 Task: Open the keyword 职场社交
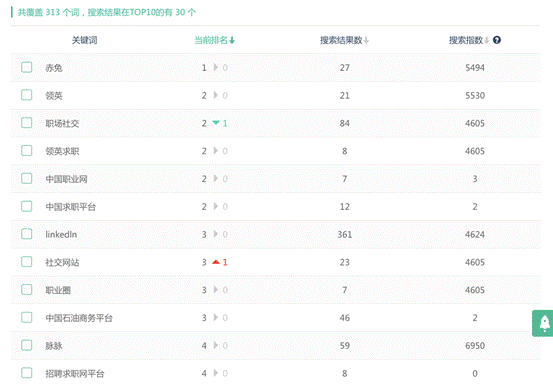tap(62, 123)
